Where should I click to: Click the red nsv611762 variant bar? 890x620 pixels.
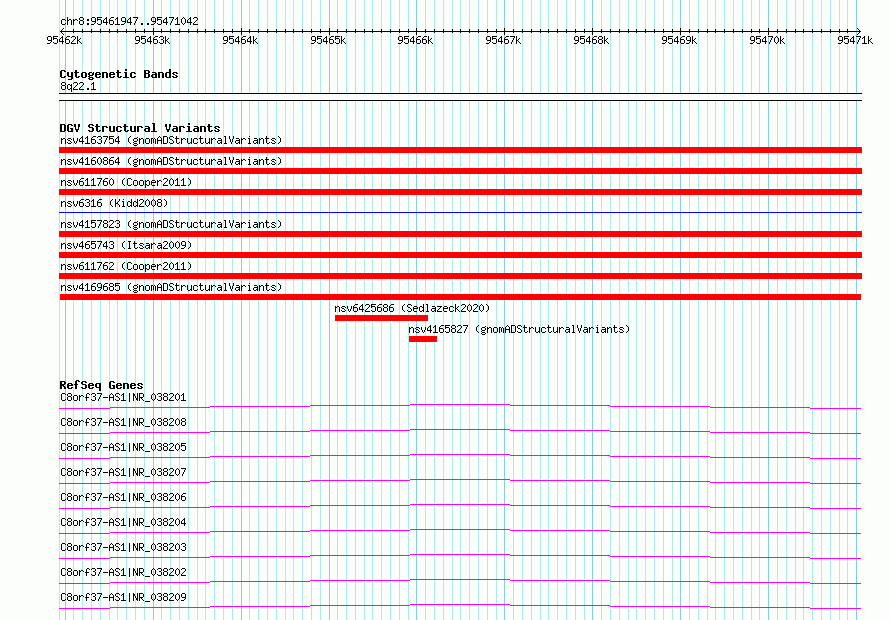[x=460, y=276]
